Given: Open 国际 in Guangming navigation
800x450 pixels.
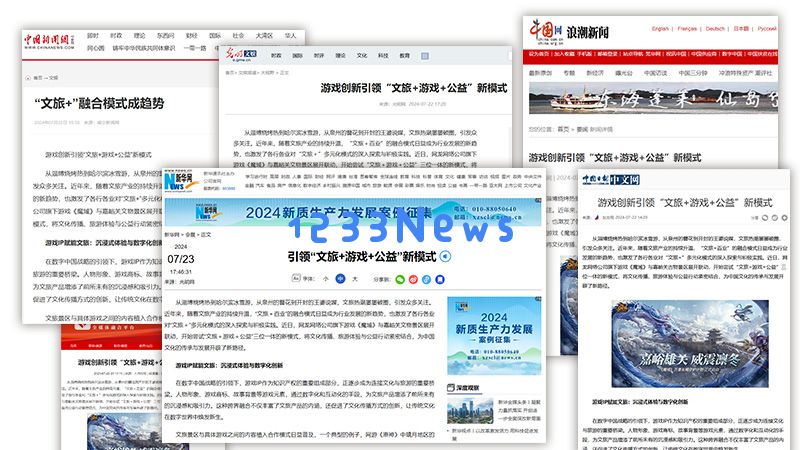Looking at the screenshot, I should pos(297,56).
